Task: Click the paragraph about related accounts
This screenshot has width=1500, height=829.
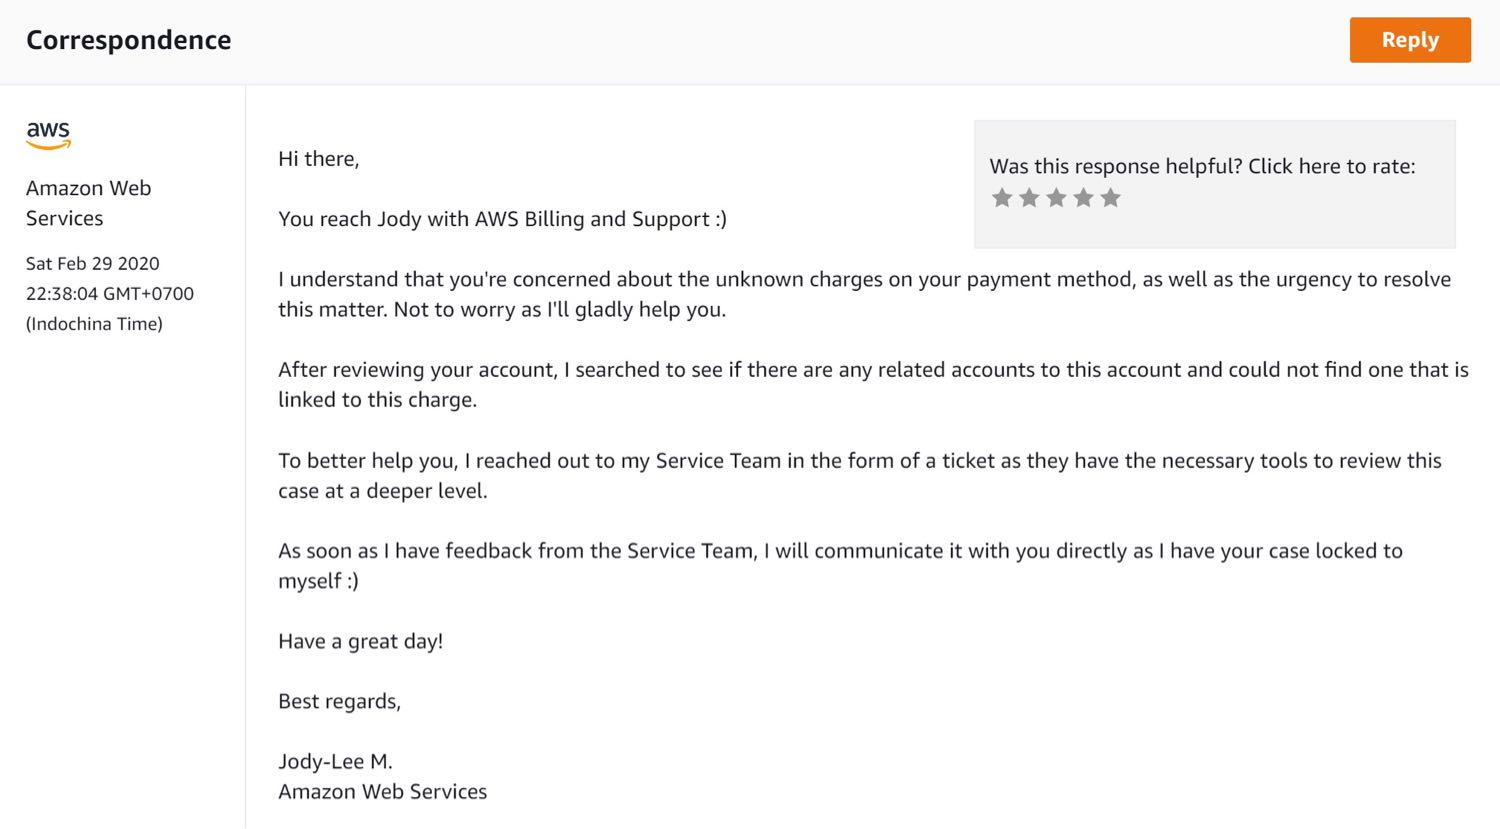Action: (x=873, y=384)
